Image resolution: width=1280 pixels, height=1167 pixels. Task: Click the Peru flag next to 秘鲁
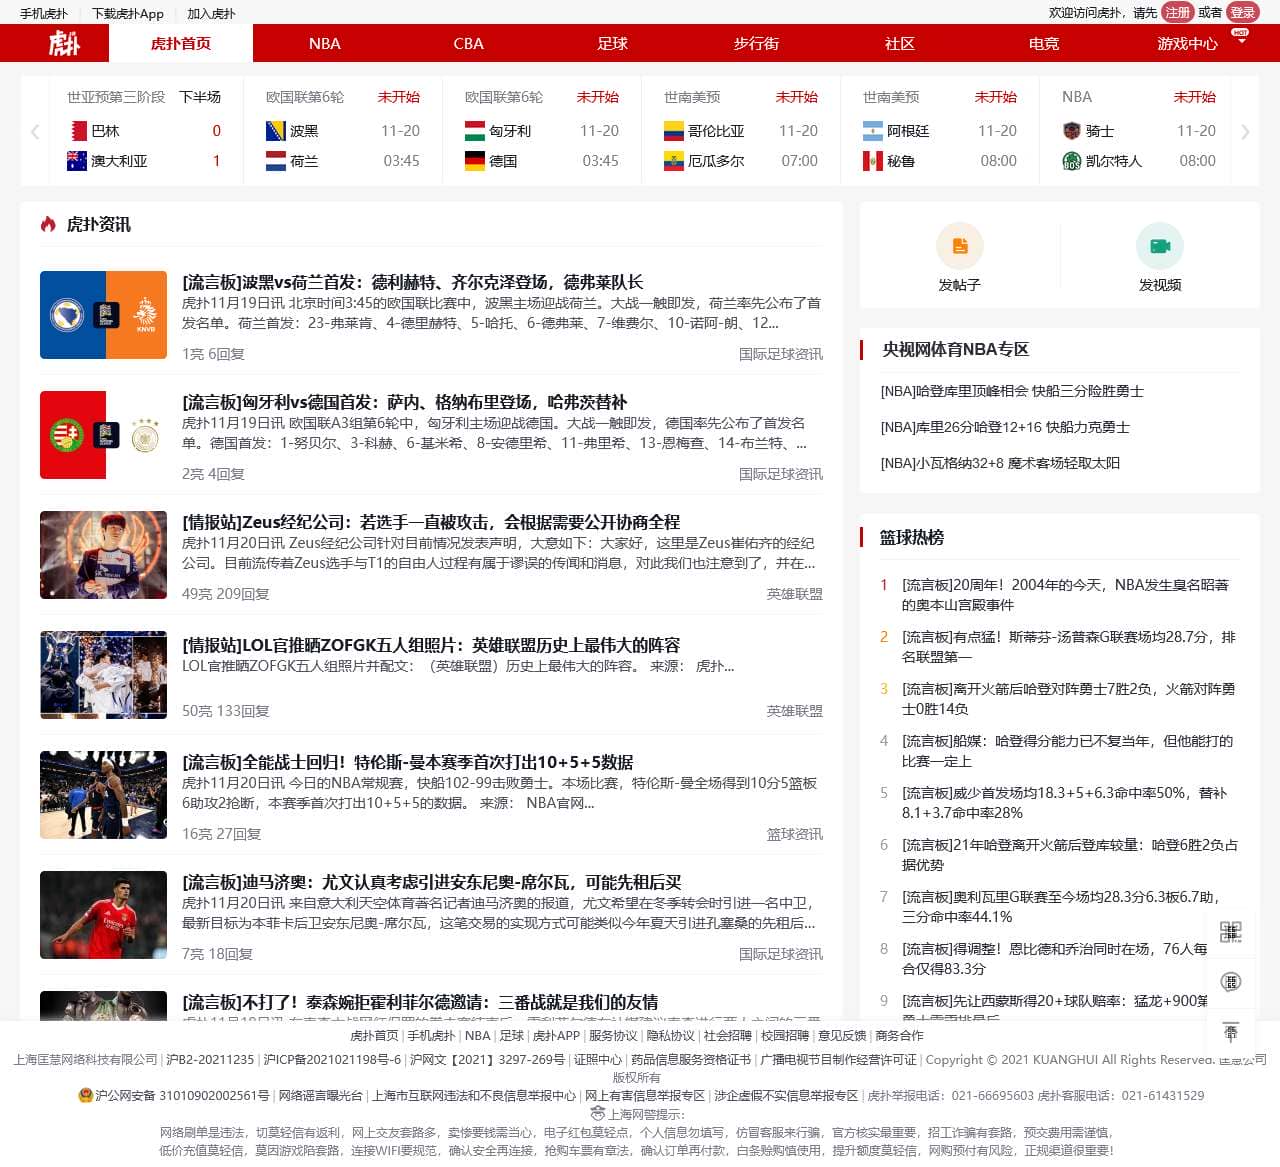[x=873, y=161]
